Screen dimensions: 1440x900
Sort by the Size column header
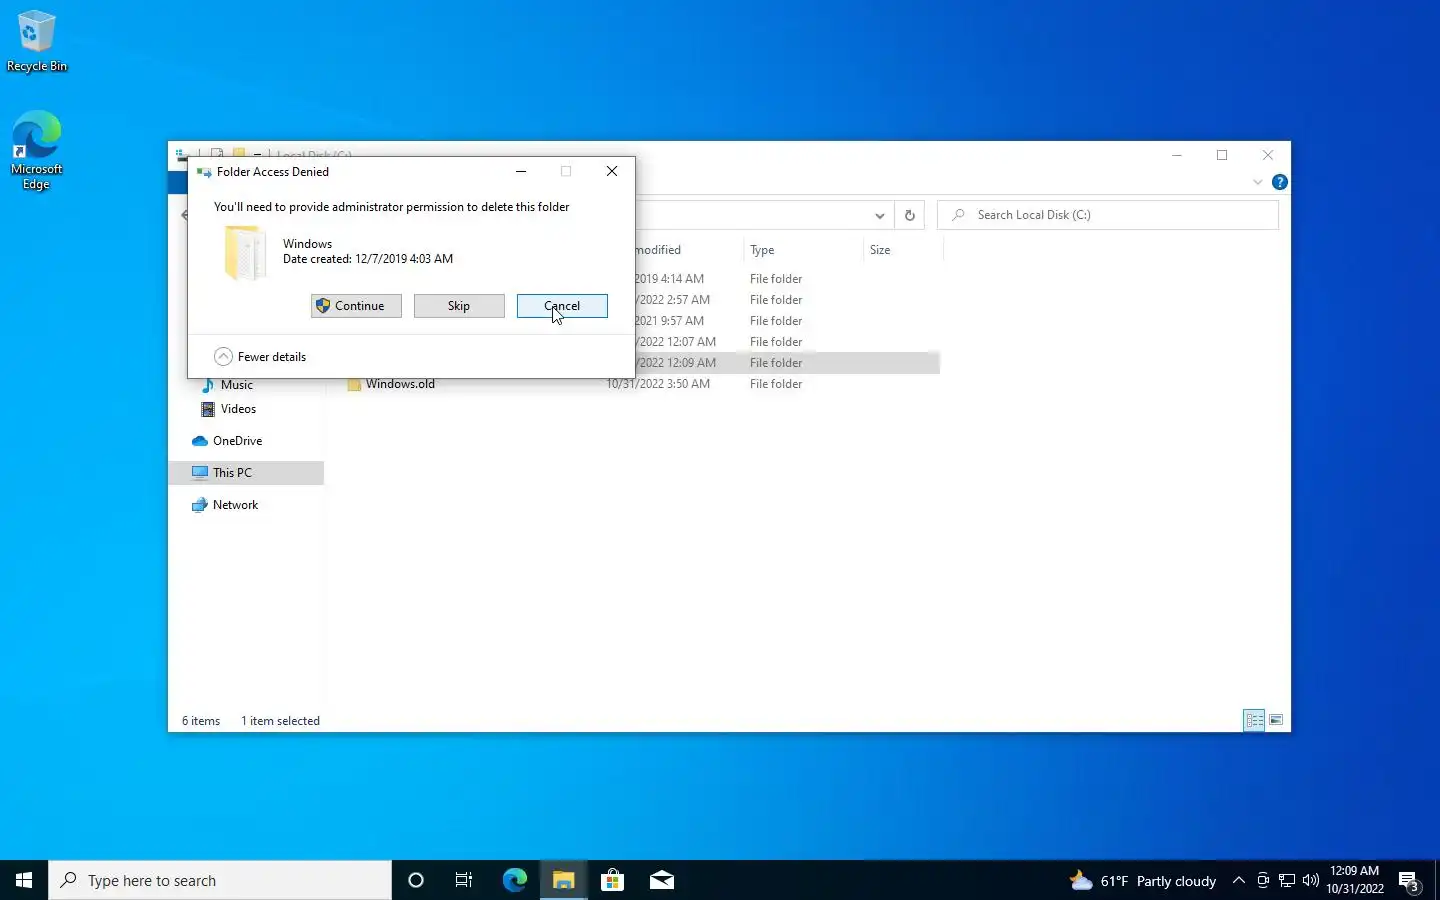click(x=880, y=250)
